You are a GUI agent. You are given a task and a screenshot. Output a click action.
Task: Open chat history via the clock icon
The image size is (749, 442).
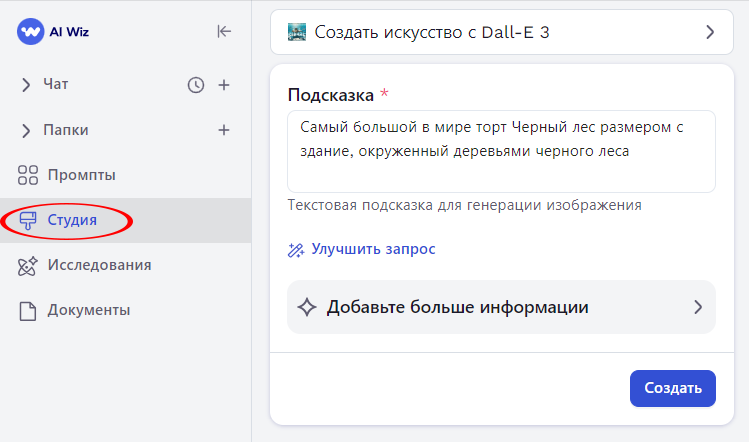196,85
